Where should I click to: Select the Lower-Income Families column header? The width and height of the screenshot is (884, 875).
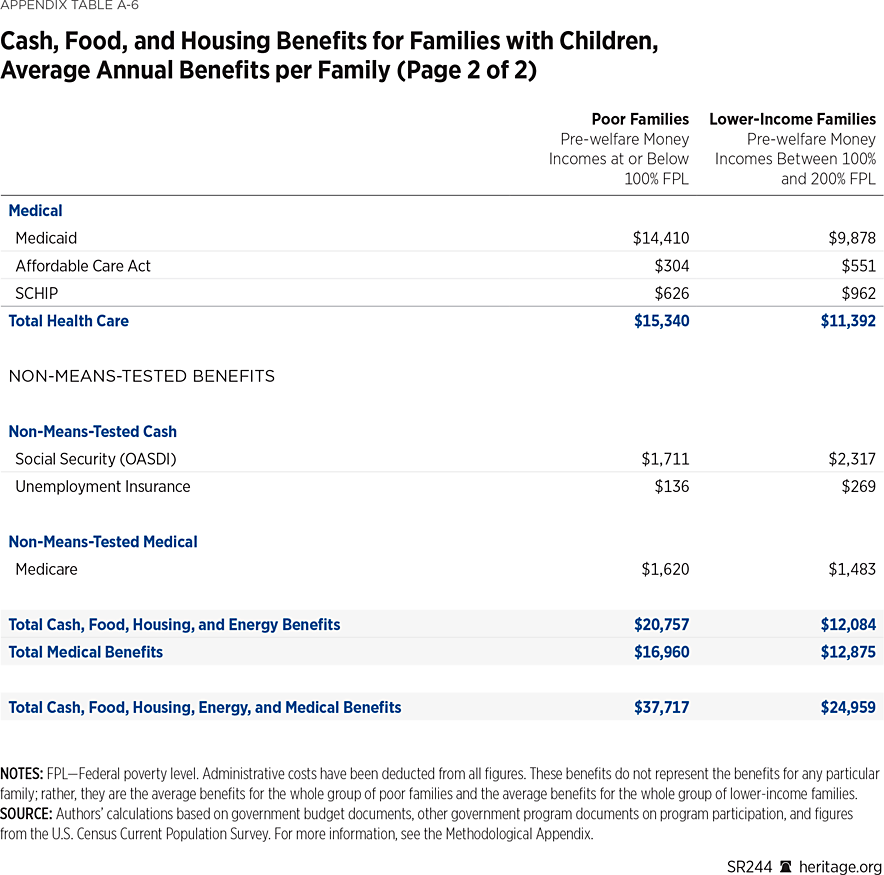coord(792,119)
